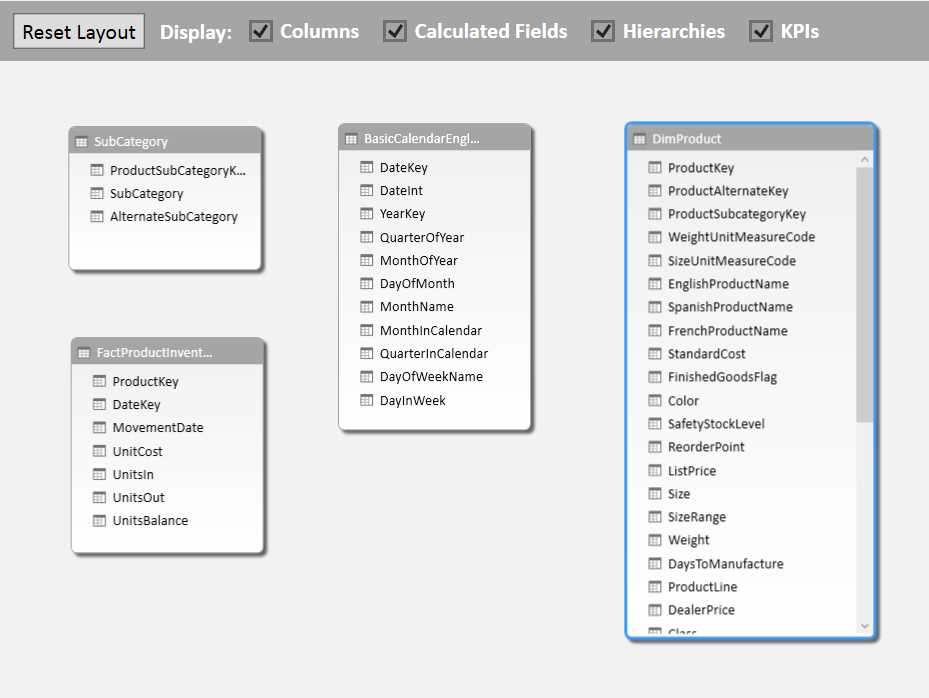929x698 pixels.
Task: Click the table icon in FactProductInvent header
Action: [84, 353]
